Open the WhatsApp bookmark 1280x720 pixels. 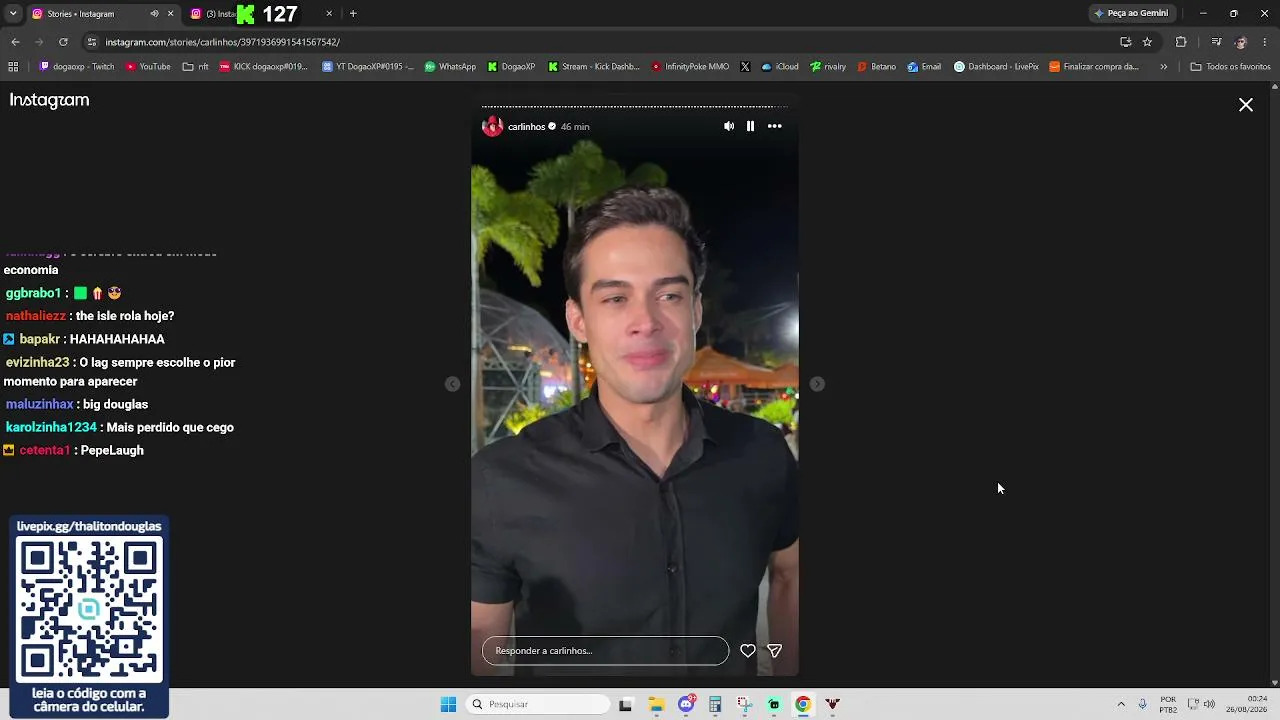(x=450, y=67)
